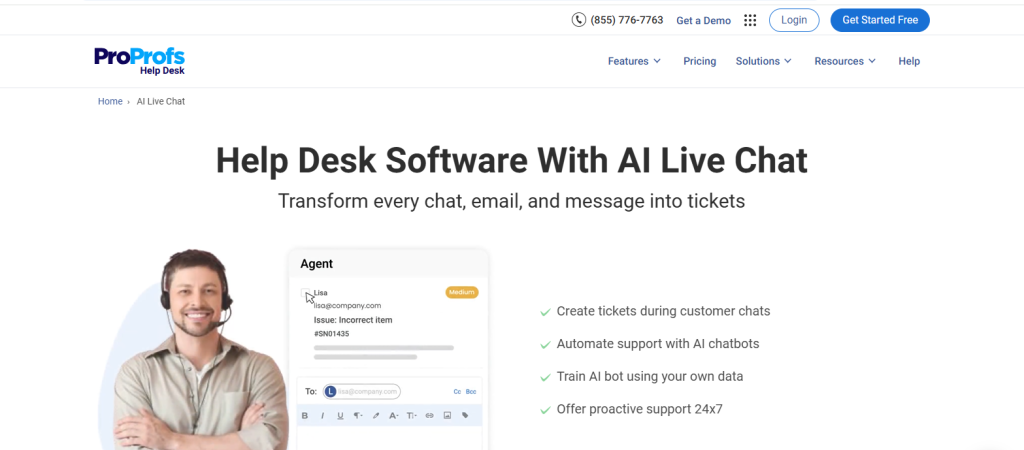Open the apps grid icon
This screenshot has width=1024, height=450.
pyautogui.click(x=750, y=20)
